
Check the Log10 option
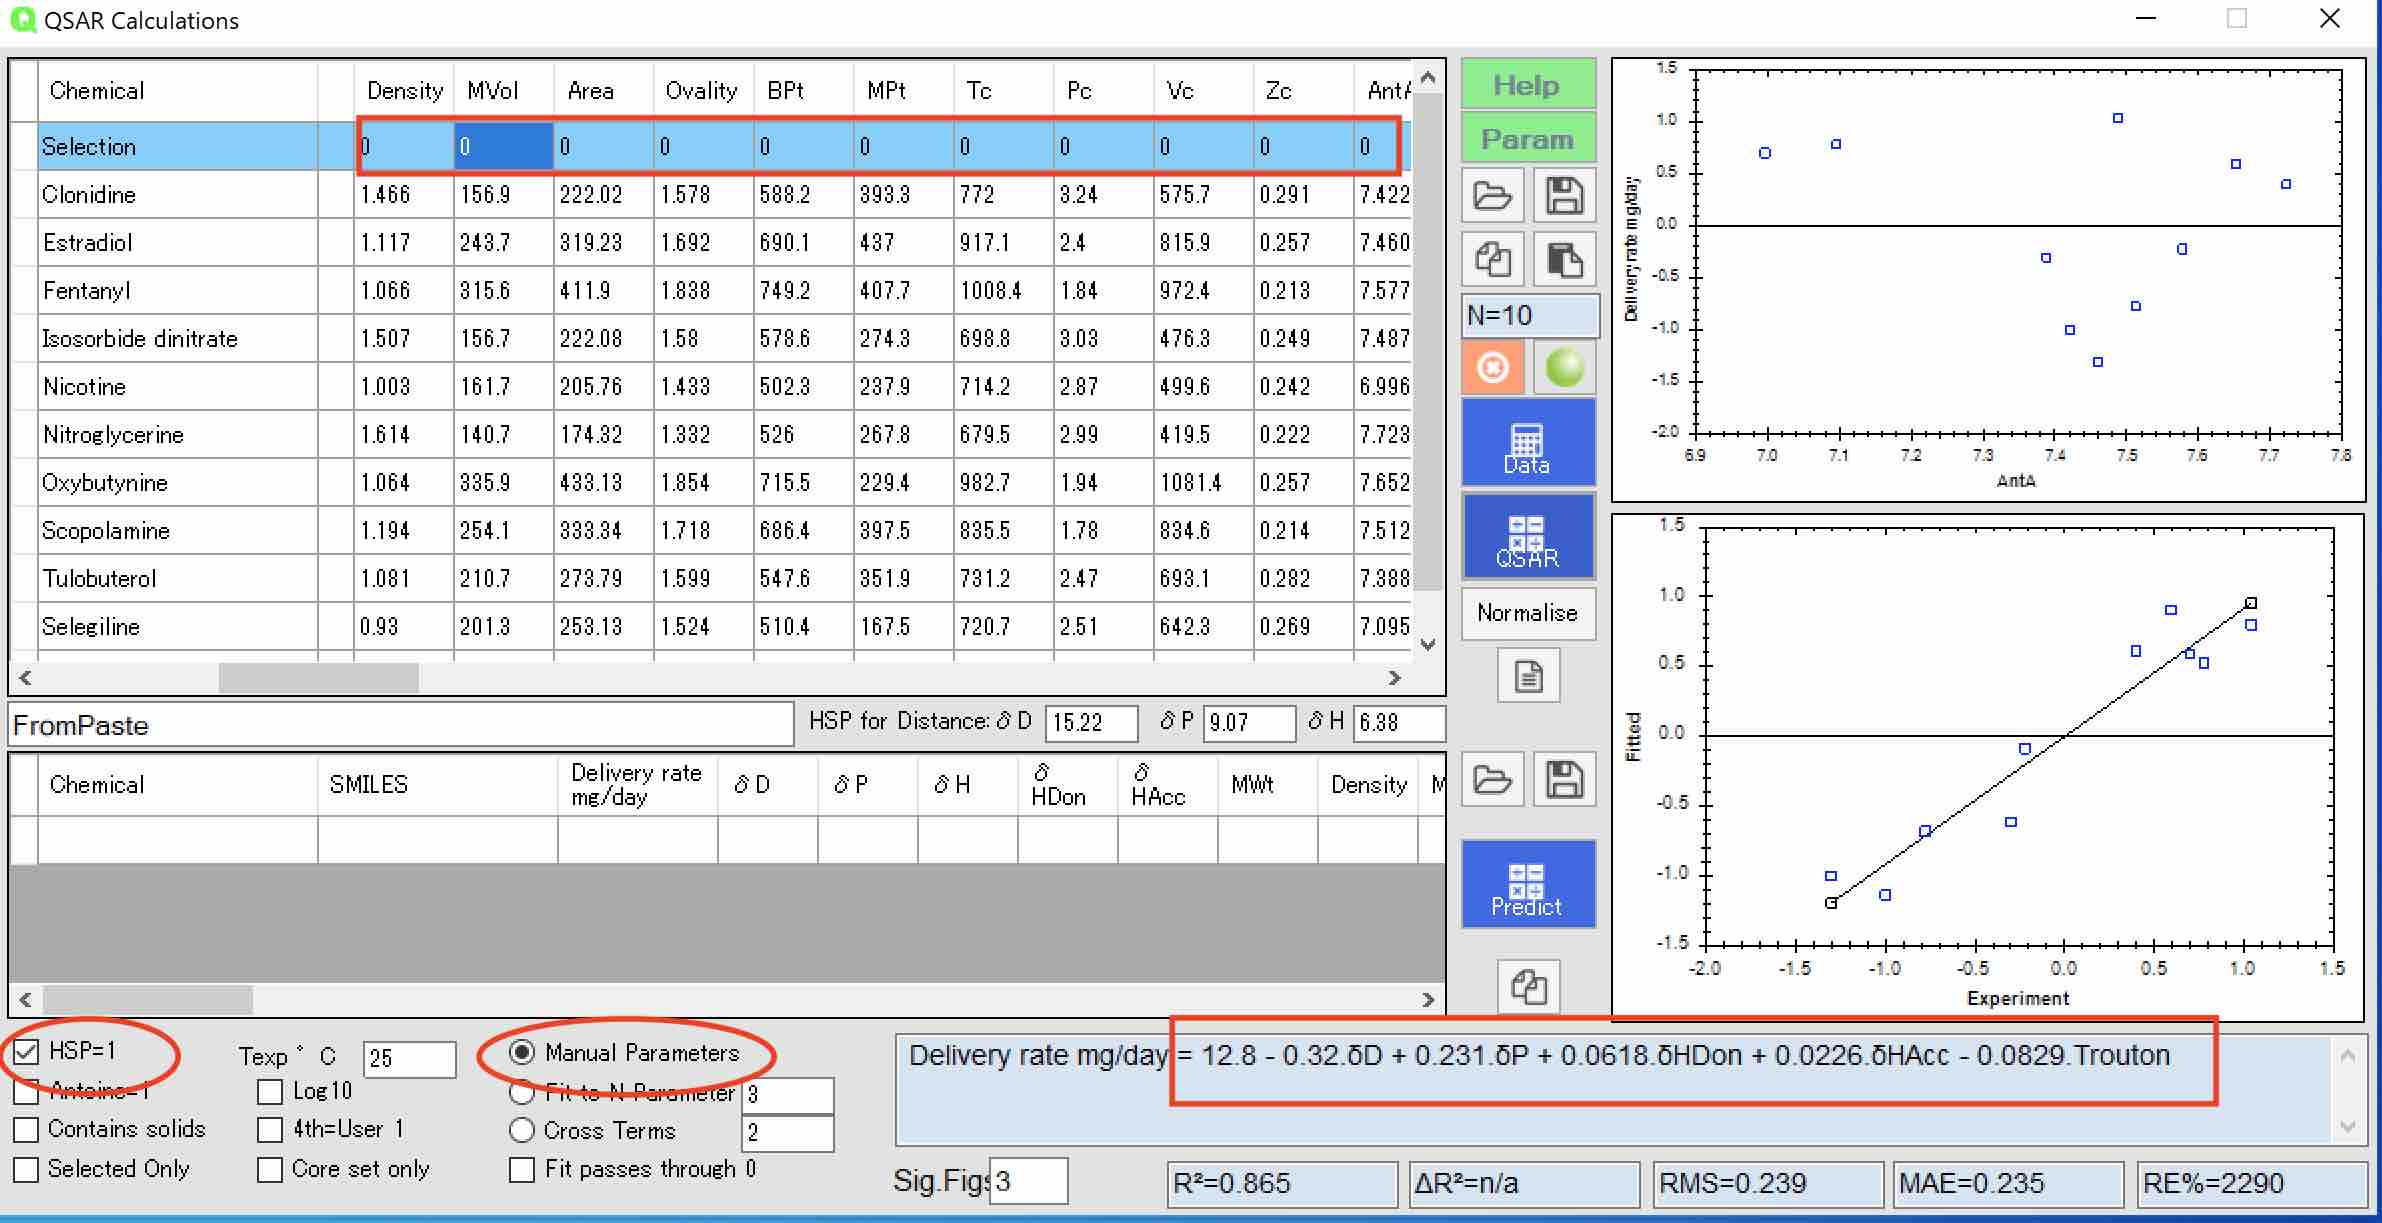(x=270, y=1091)
